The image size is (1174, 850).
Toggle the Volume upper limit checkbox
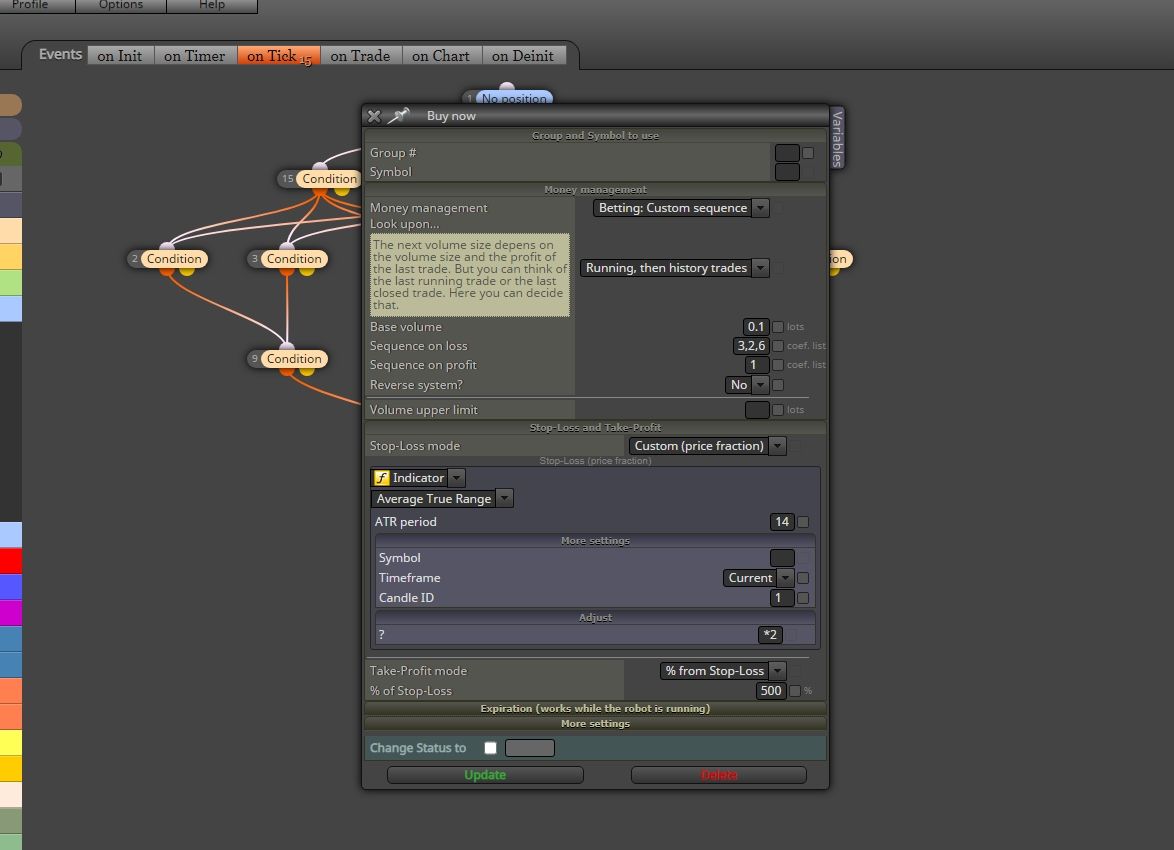coord(778,410)
